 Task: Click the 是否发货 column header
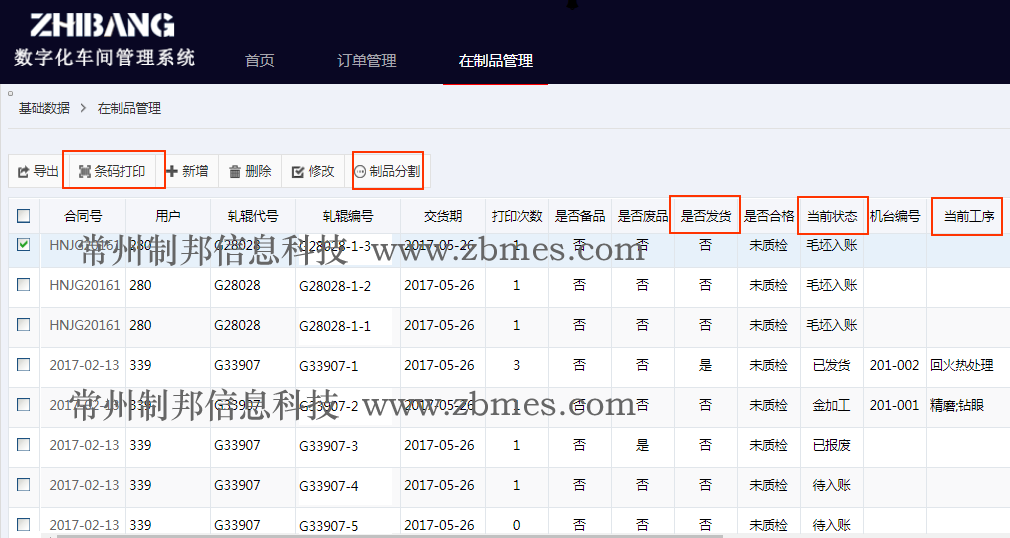(x=705, y=216)
